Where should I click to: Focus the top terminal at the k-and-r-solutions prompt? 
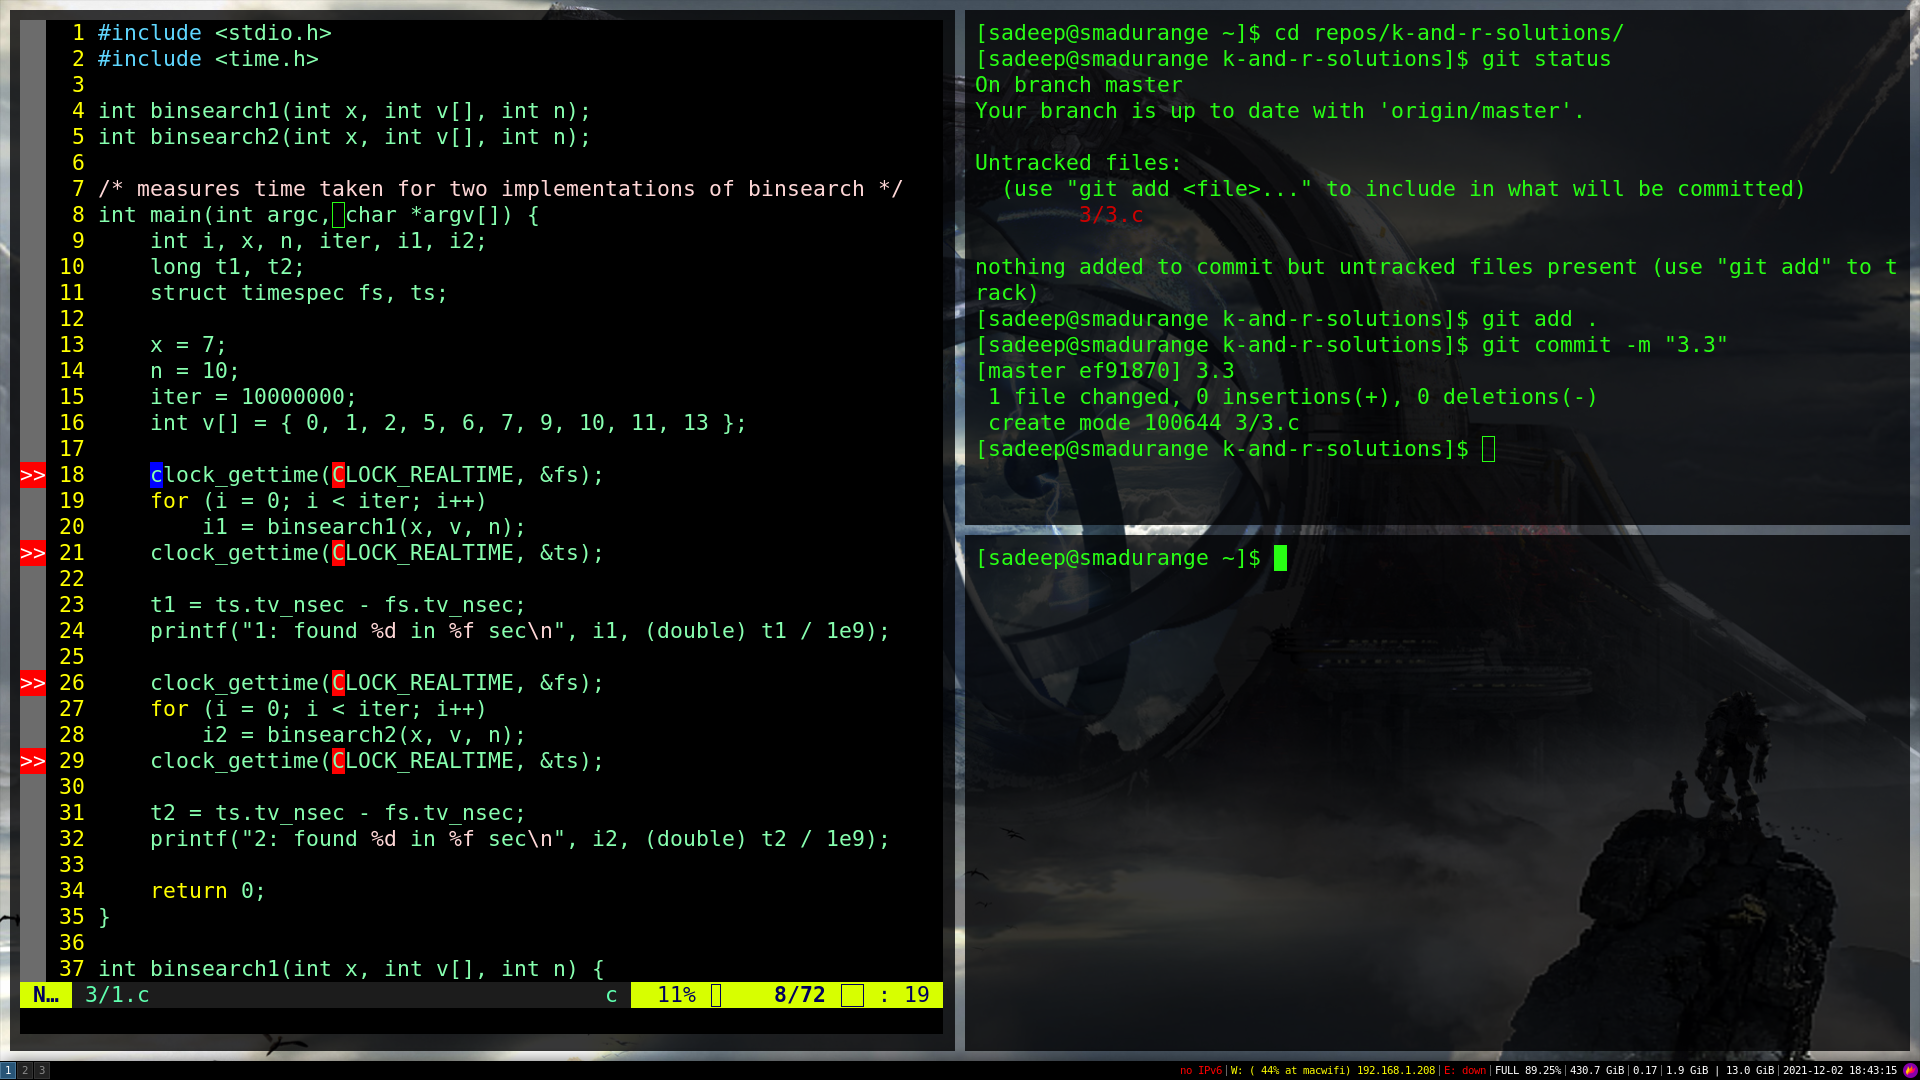(1488, 449)
